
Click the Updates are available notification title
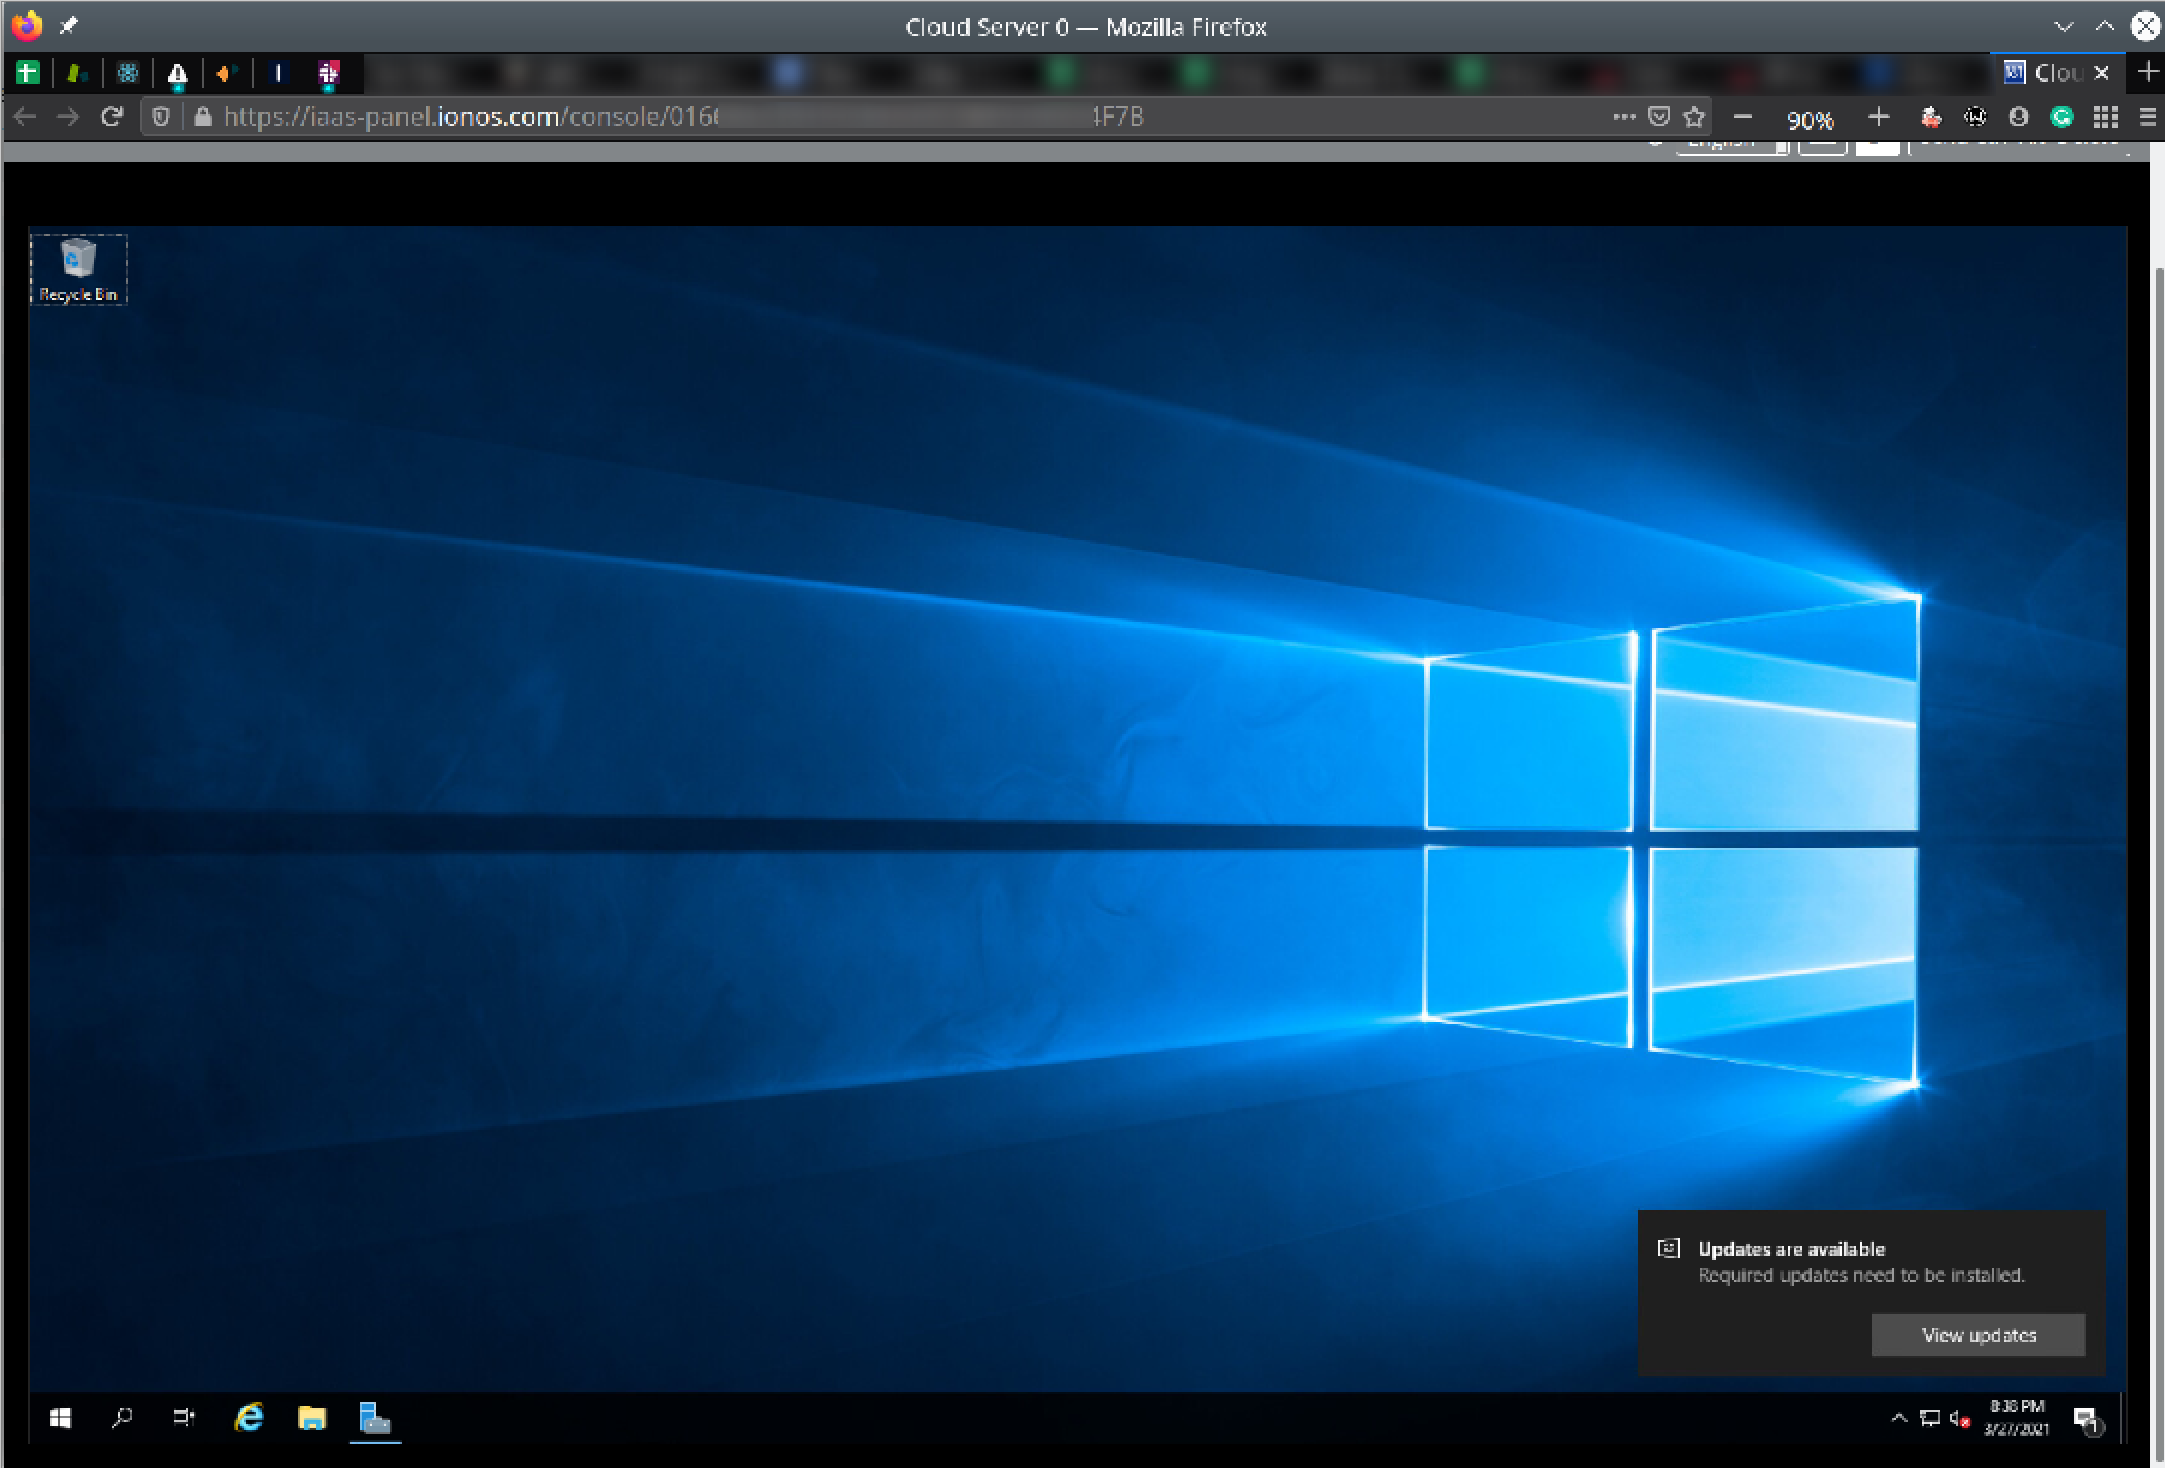pos(1791,1249)
